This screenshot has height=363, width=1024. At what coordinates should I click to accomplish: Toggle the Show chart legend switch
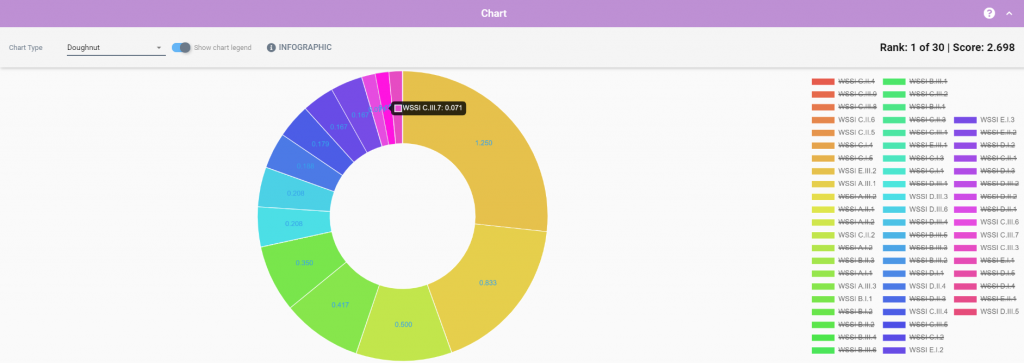click(181, 48)
